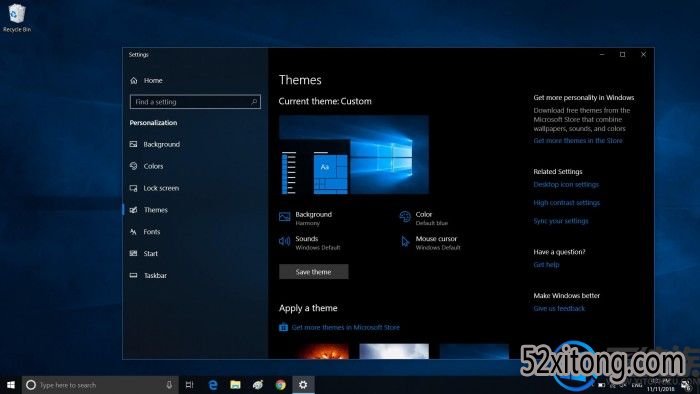700x394 pixels.
Task: Click the Sounds speaker icon
Action: pyautogui.click(x=284, y=241)
